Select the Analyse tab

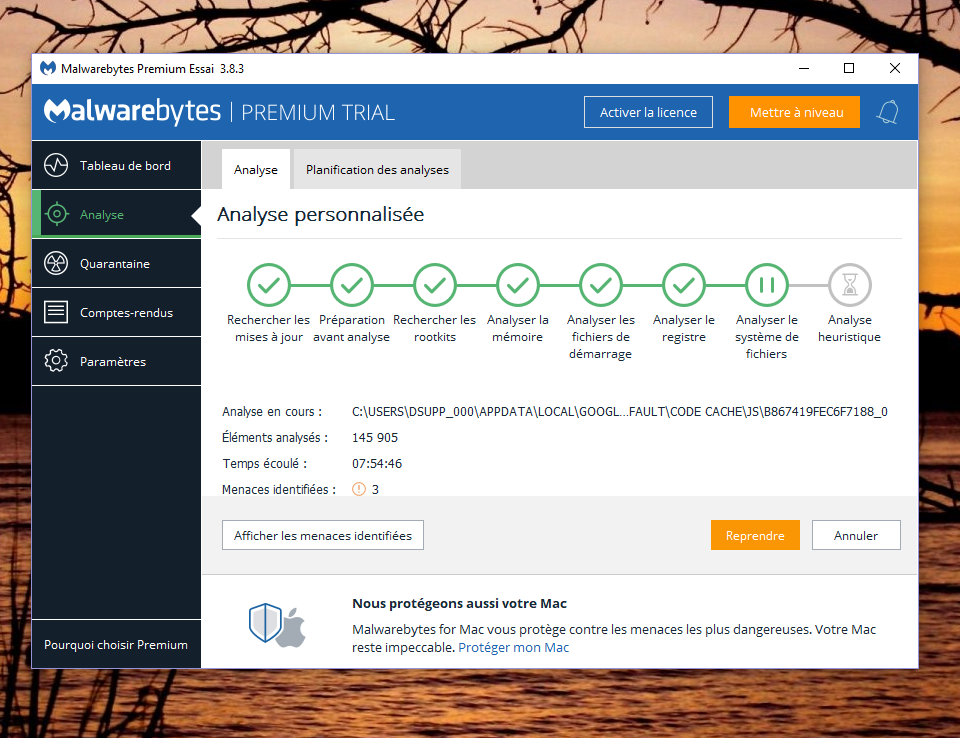[255, 169]
